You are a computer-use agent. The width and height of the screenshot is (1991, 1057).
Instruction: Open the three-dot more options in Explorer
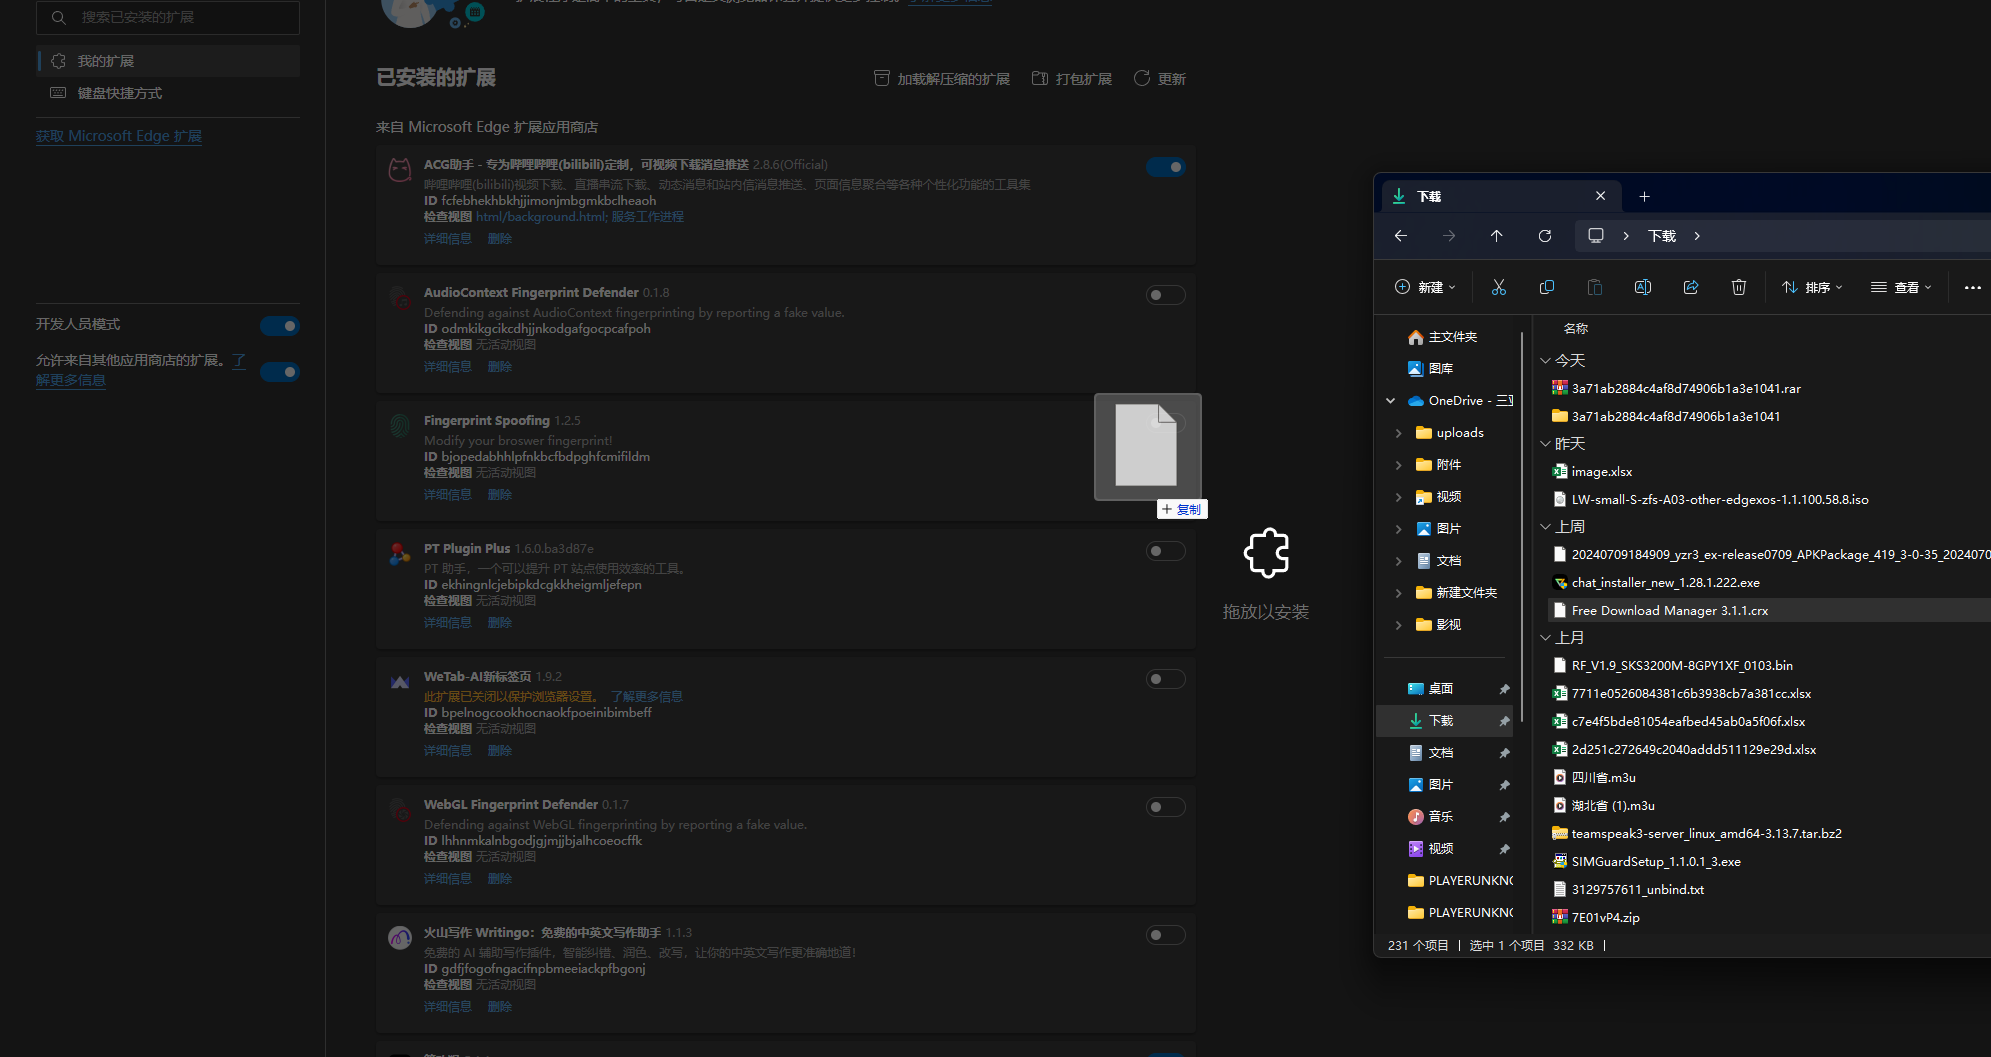[x=1972, y=287]
